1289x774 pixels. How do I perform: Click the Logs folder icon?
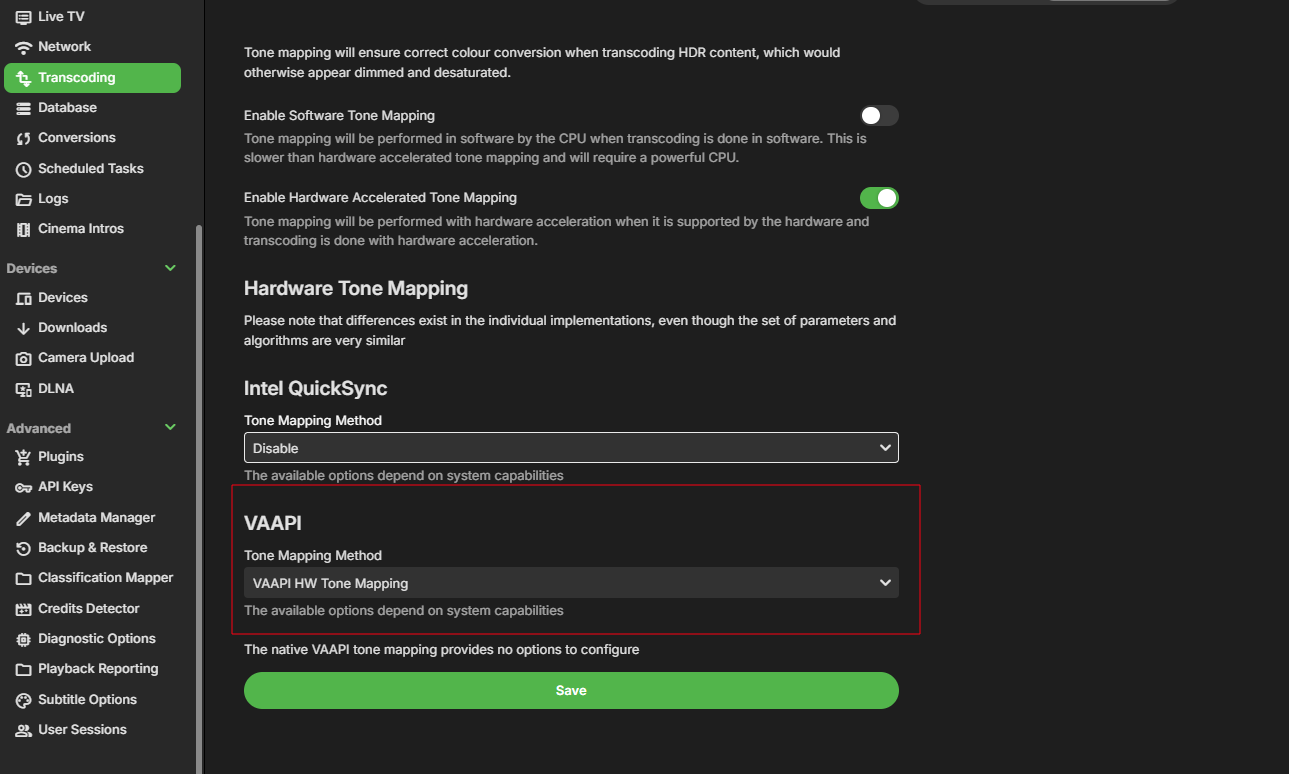tap(24, 199)
